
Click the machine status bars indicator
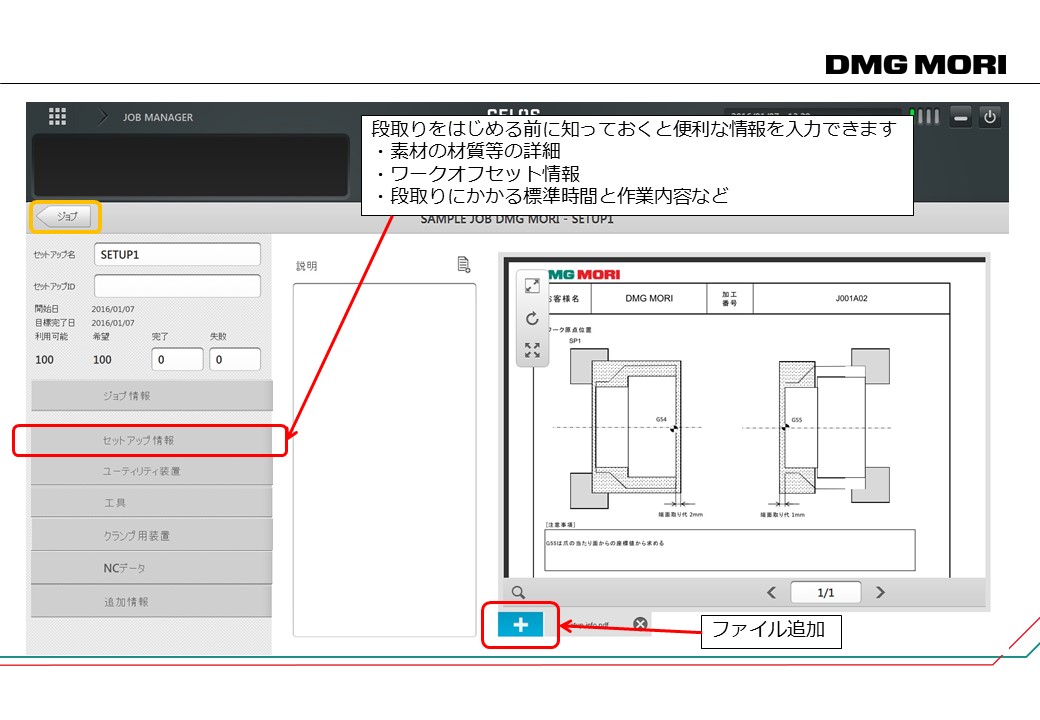(925, 117)
